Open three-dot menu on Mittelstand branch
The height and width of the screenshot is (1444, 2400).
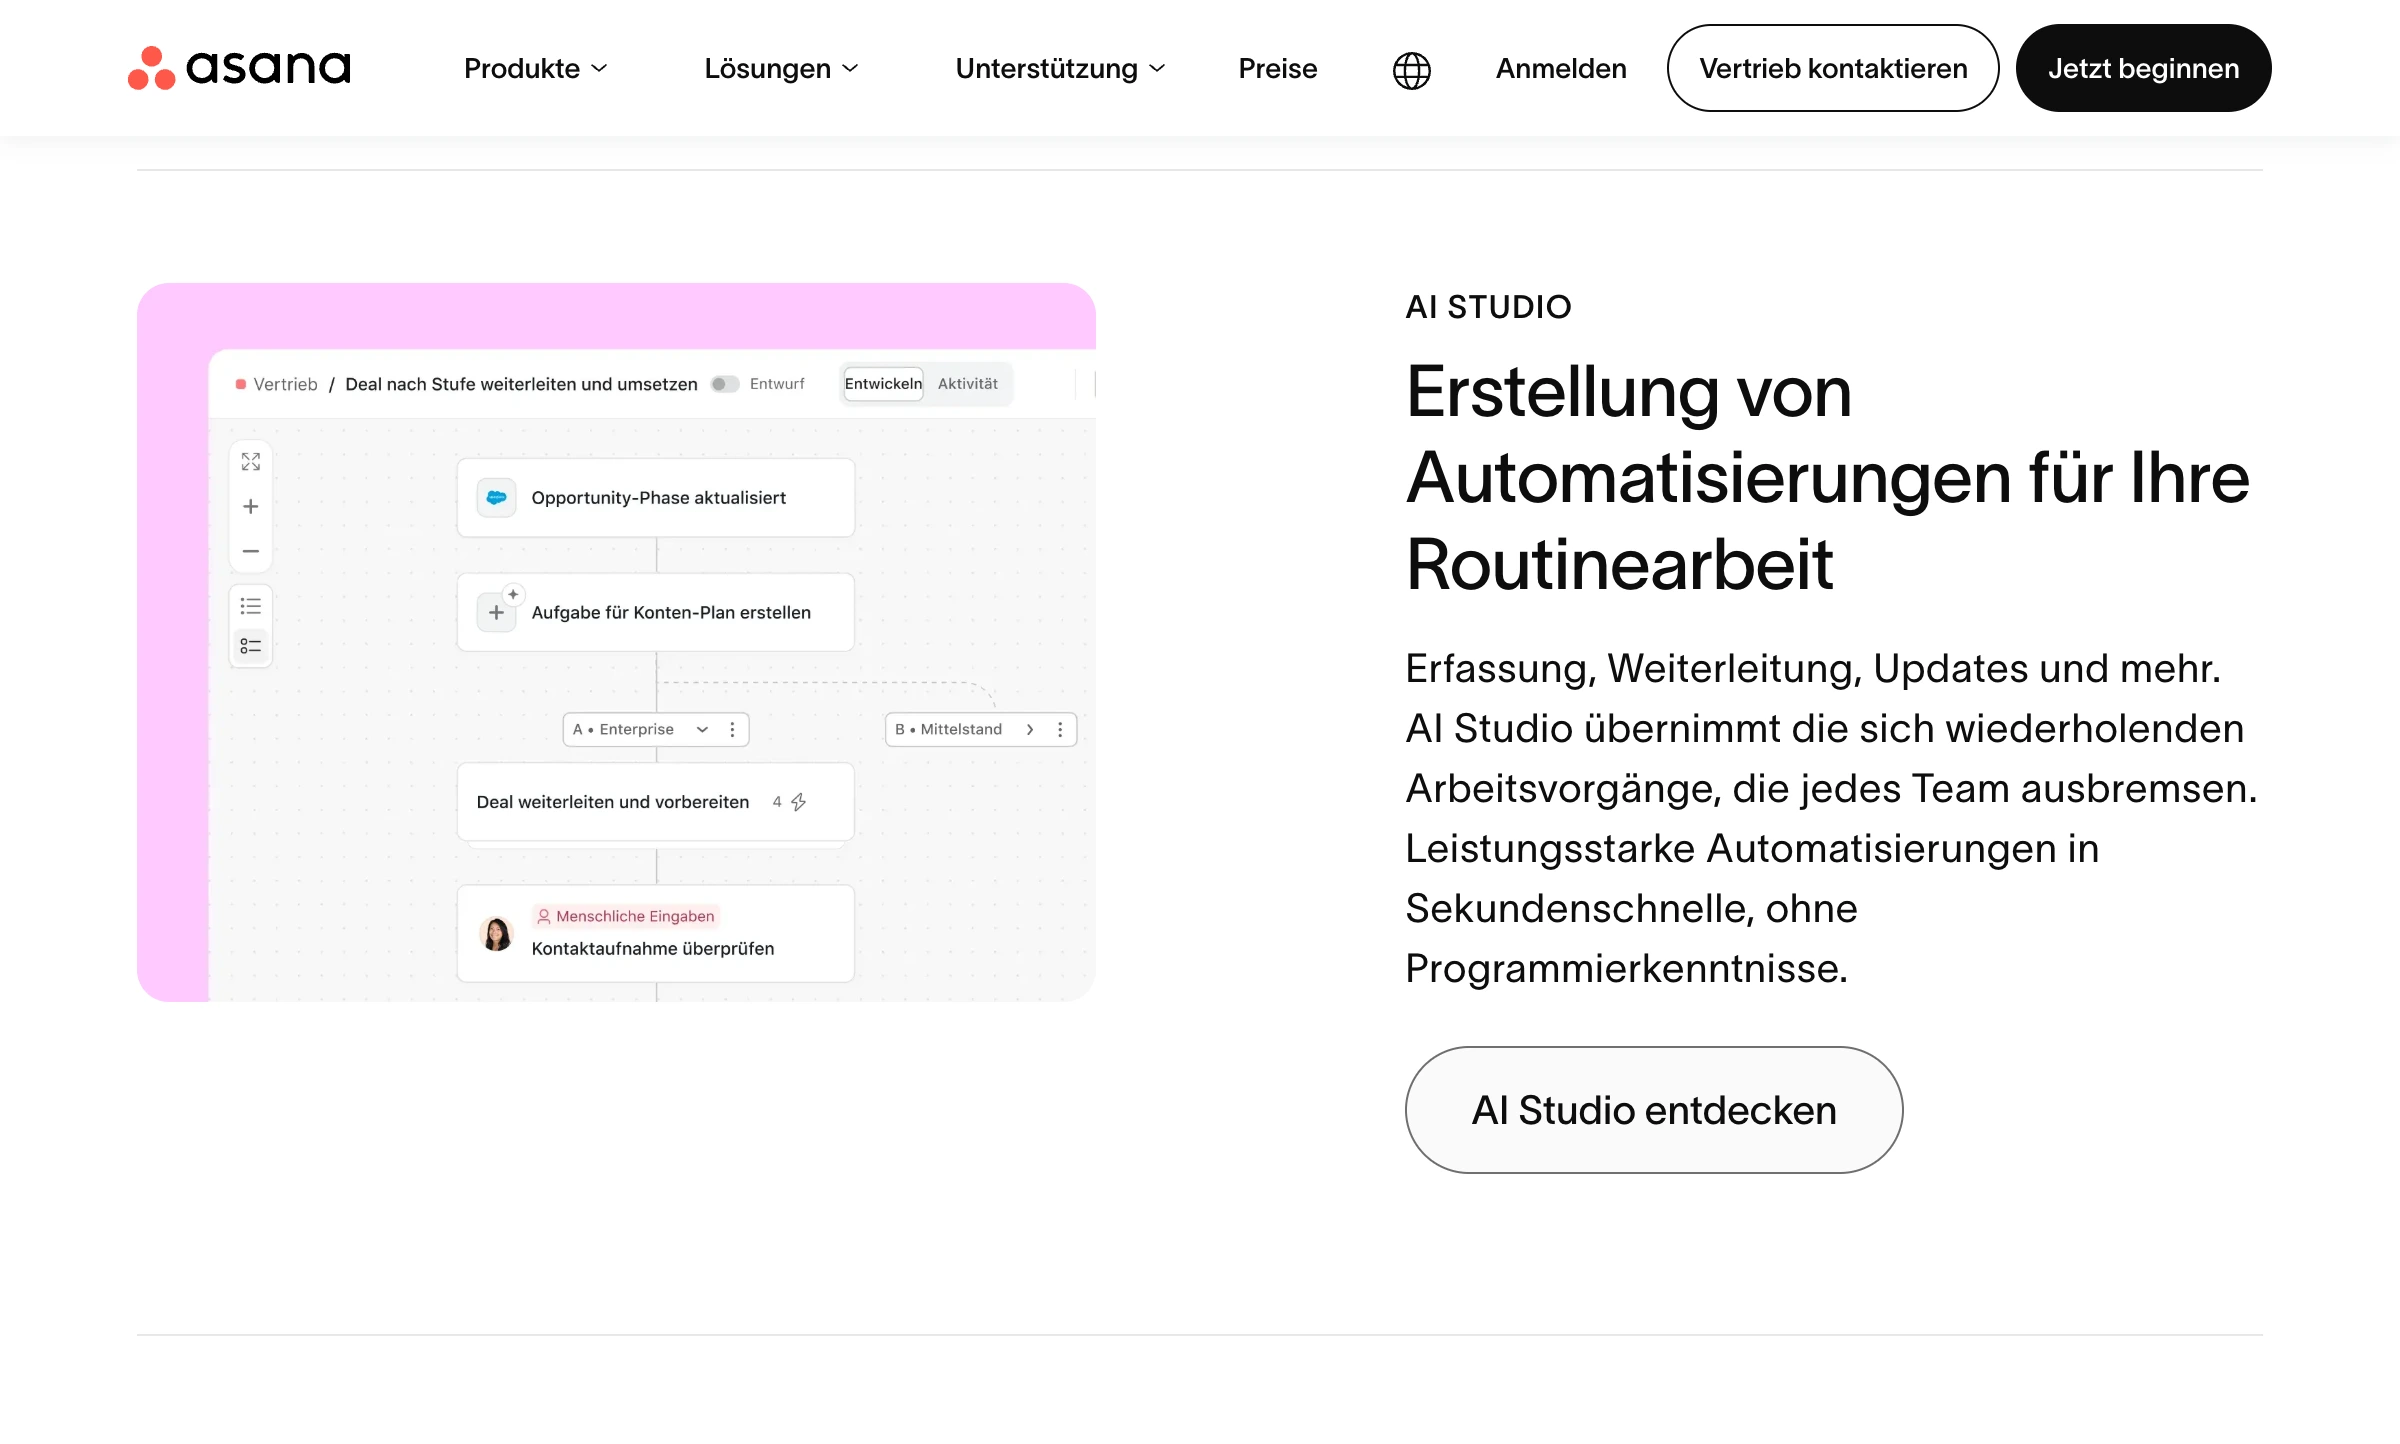click(x=1060, y=730)
